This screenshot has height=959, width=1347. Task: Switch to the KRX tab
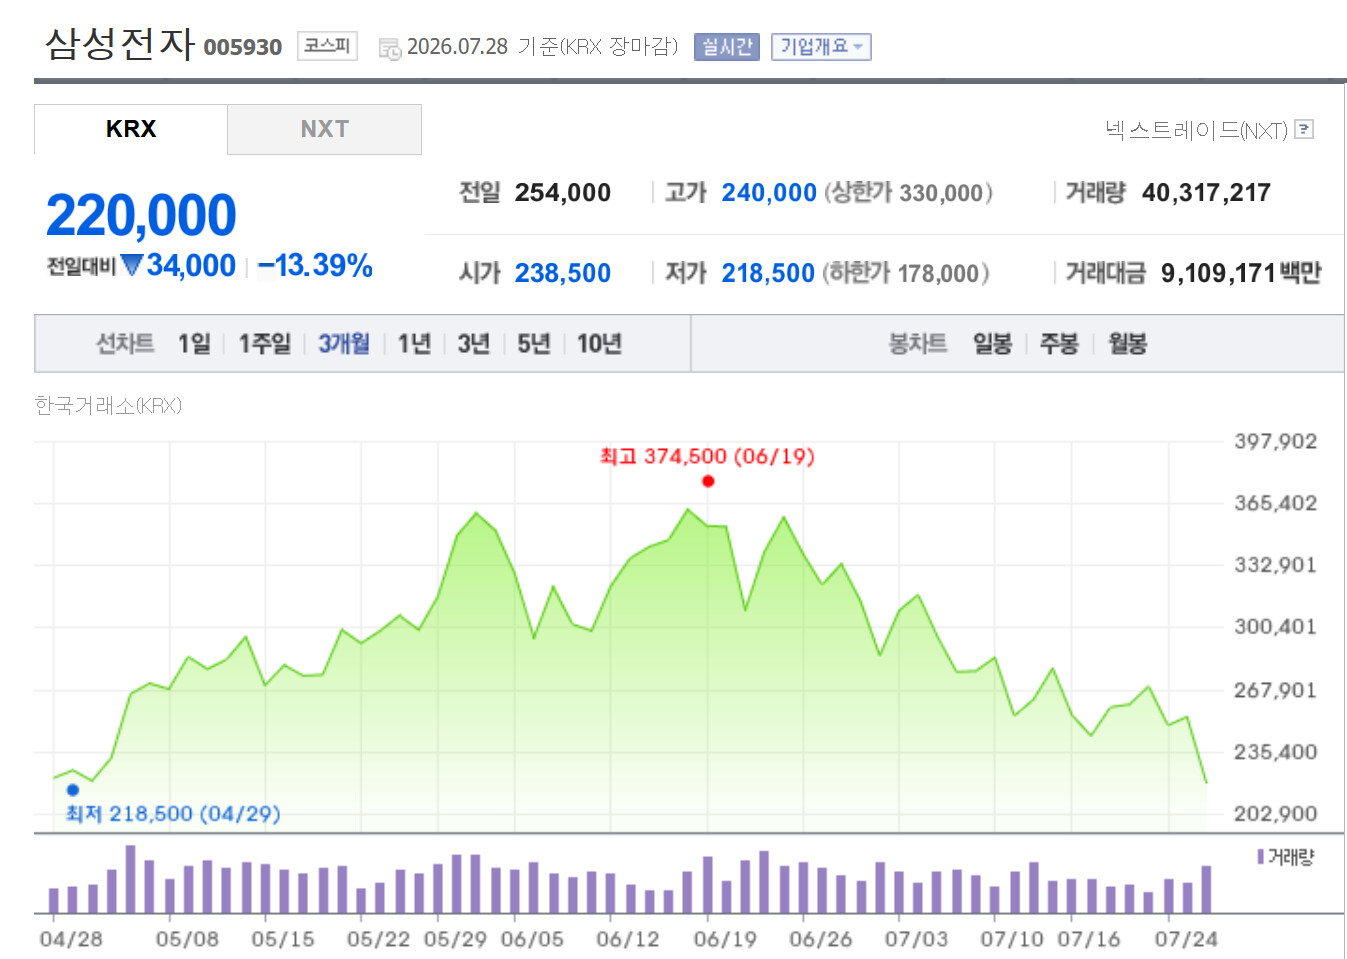coord(131,129)
